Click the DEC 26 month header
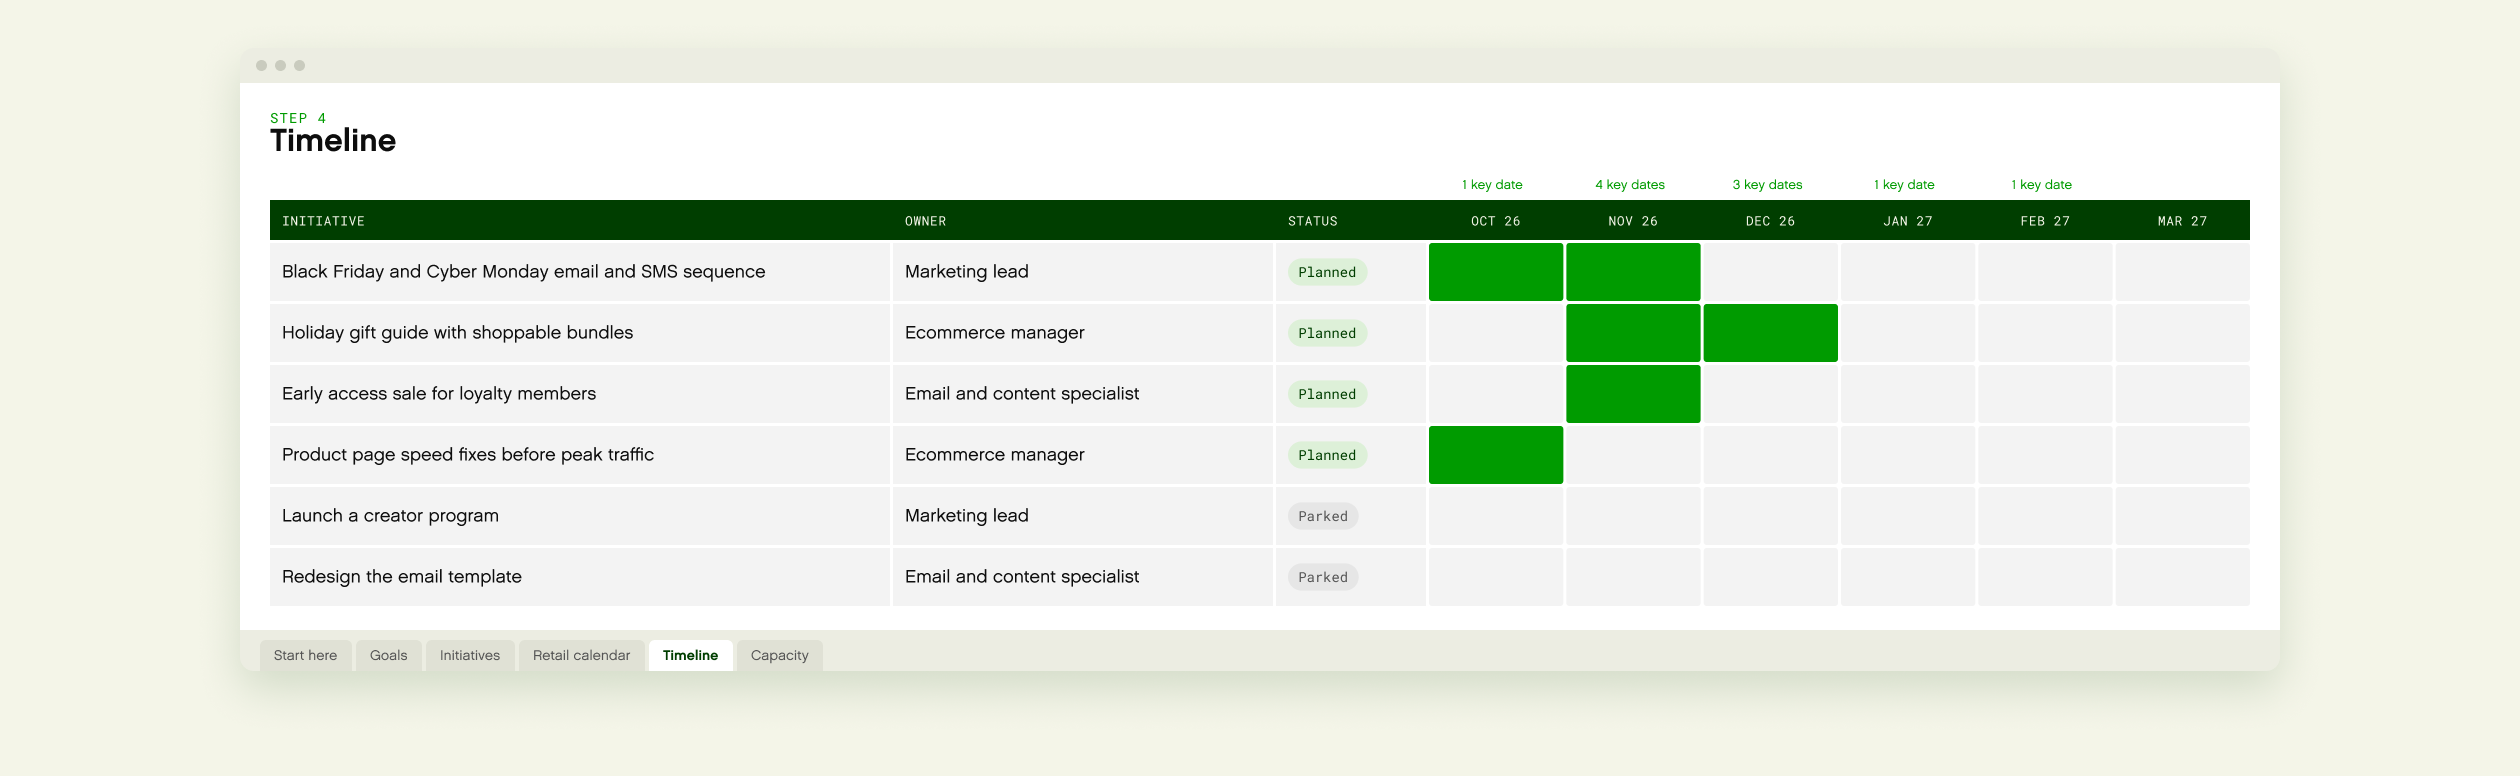2520x776 pixels. tap(1770, 221)
